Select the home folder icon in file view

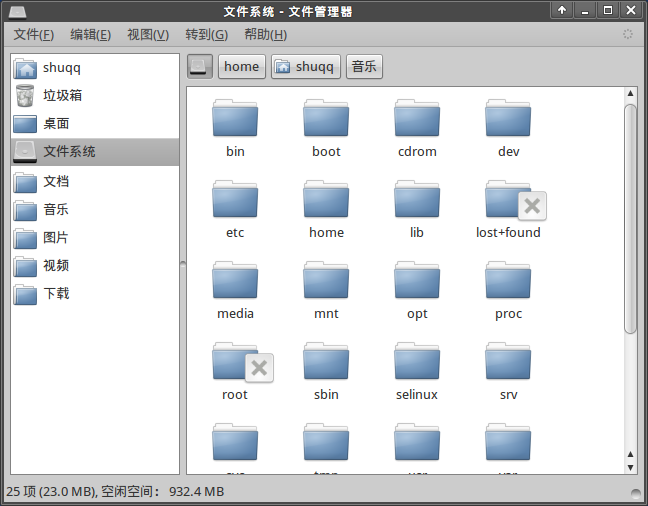pyautogui.click(x=326, y=199)
